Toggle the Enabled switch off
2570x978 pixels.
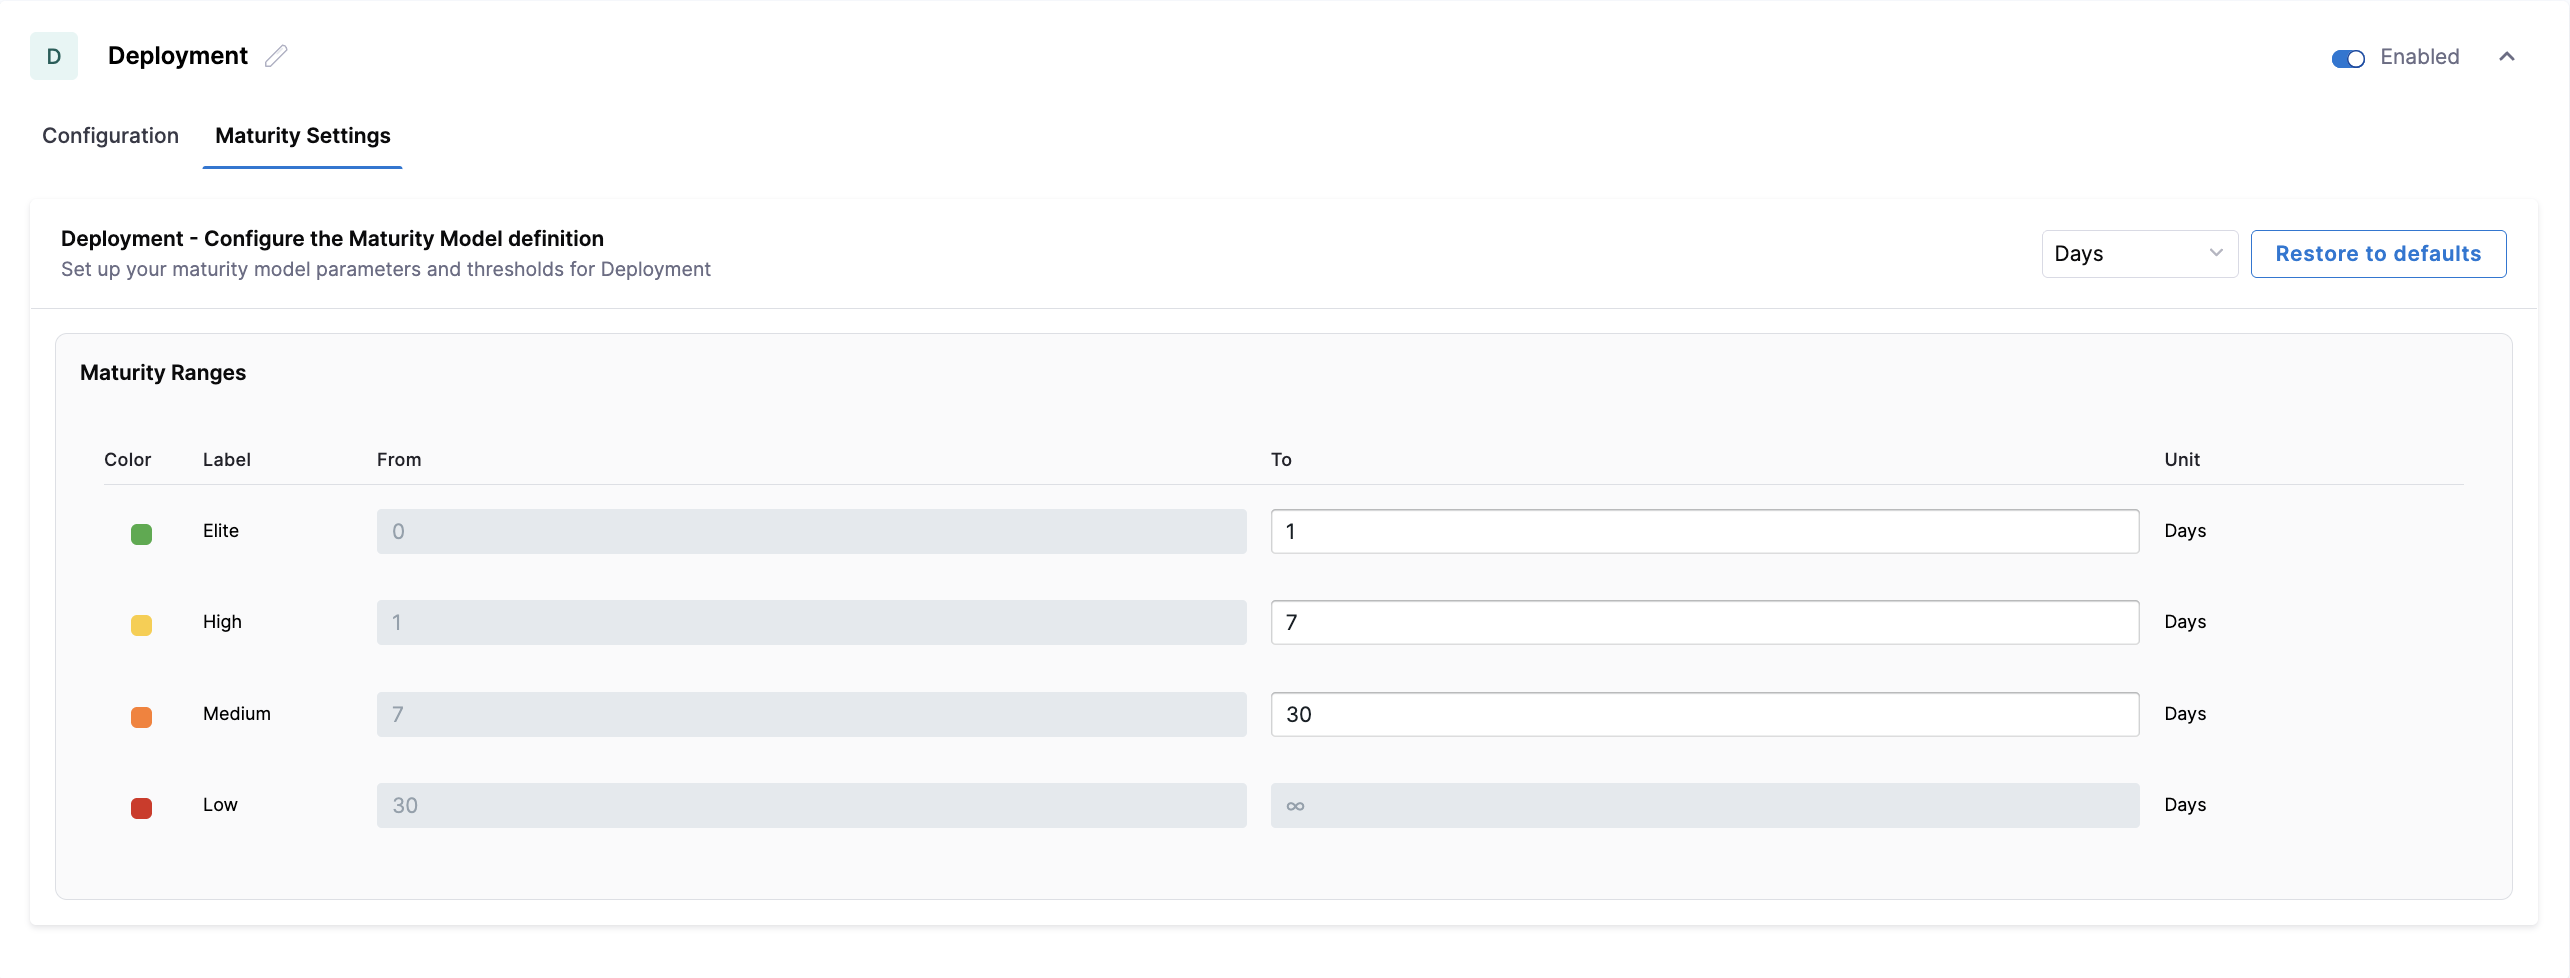(x=2347, y=58)
